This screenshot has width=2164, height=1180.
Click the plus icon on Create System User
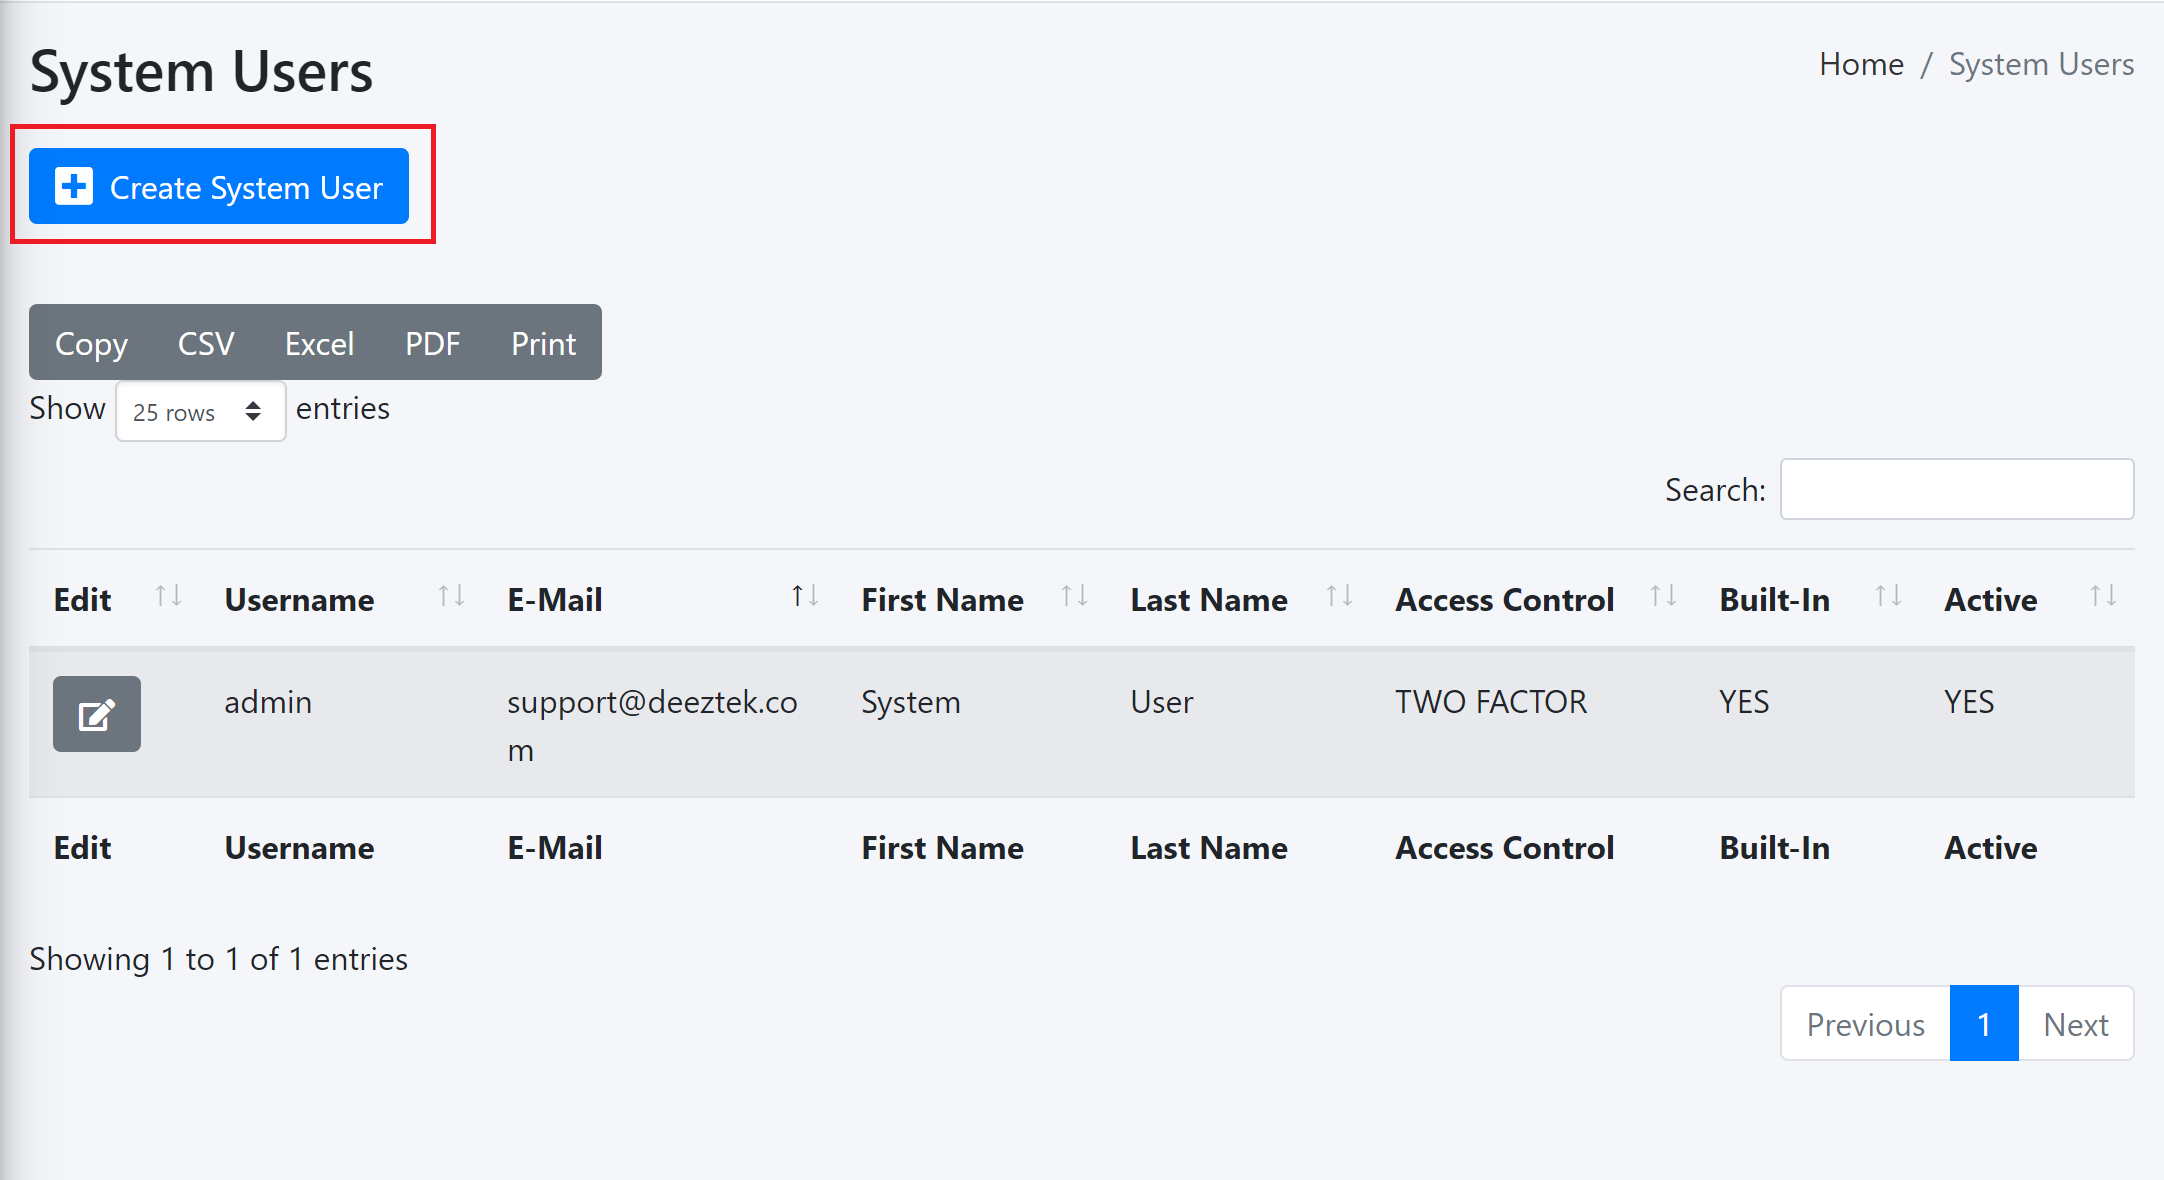click(x=74, y=186)
